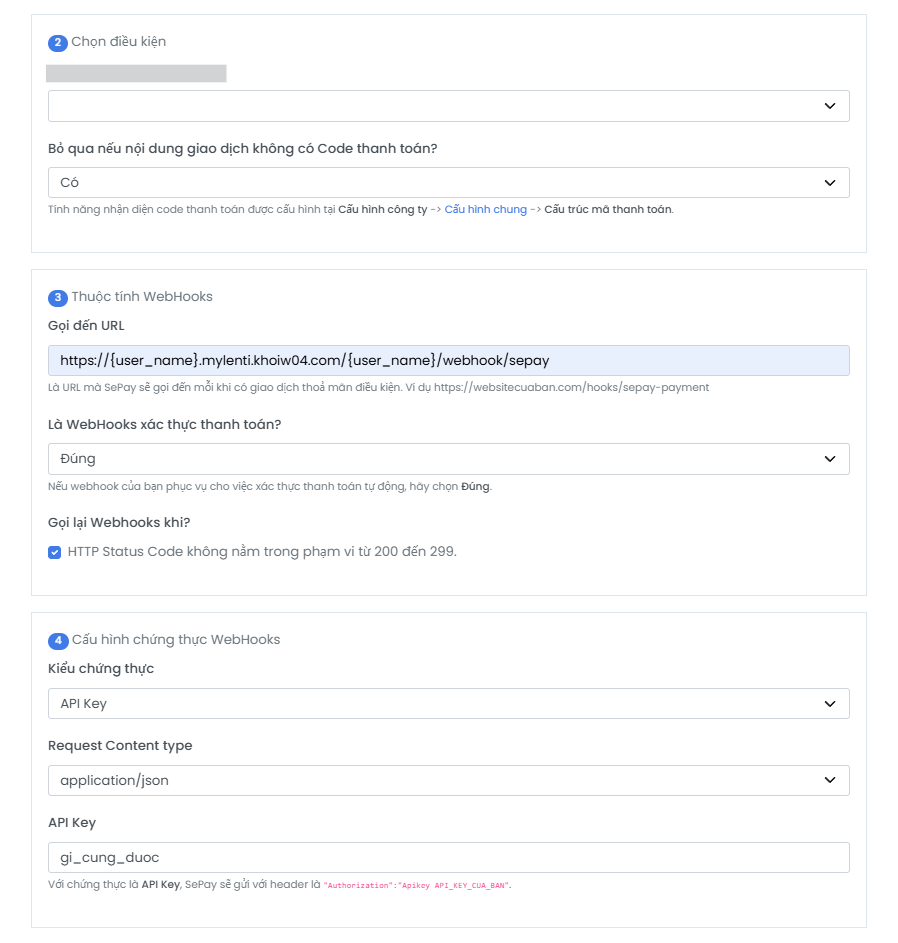Click the 'Gọi đến URL' webhook input field
The height and width of the screenshot is (943, 898).
[x=448, y=360]
